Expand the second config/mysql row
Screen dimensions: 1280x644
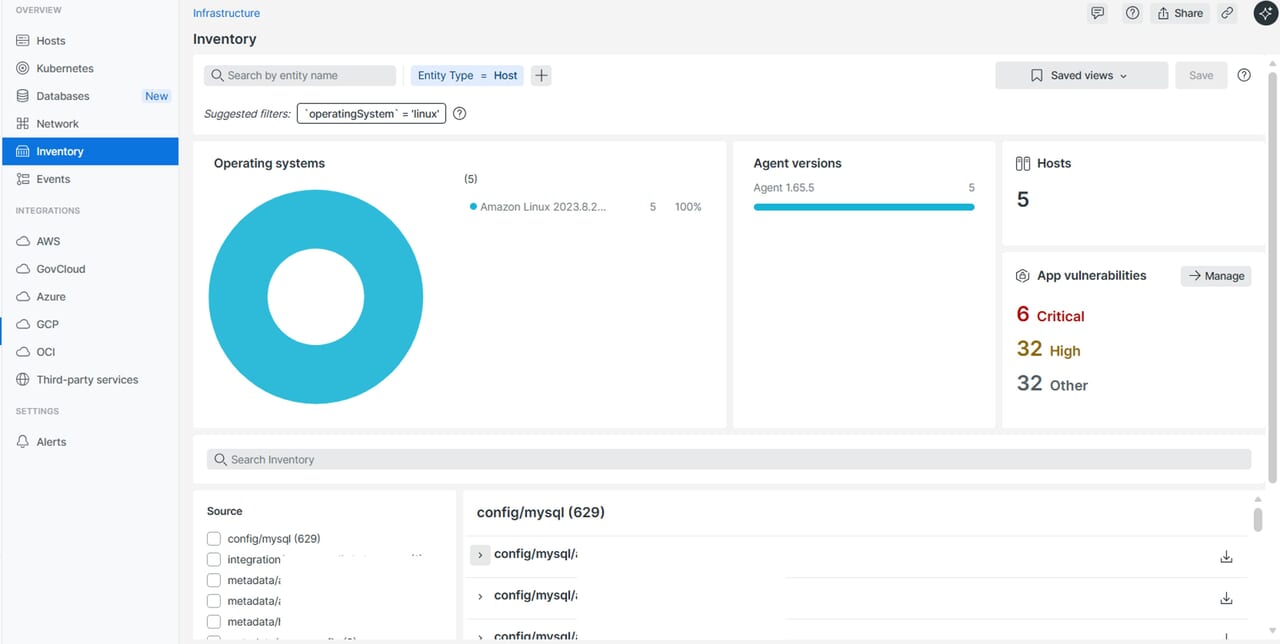[480, 596]
